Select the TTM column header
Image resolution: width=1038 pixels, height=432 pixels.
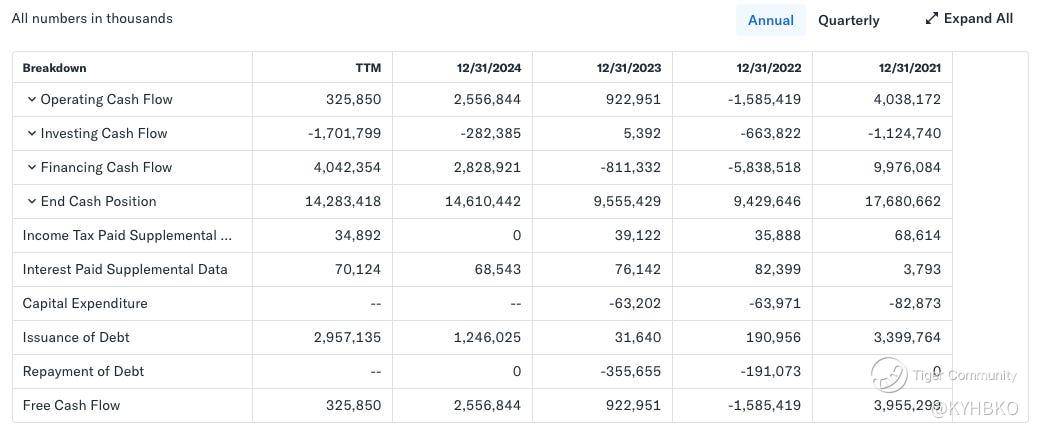(x=368, y=68)
